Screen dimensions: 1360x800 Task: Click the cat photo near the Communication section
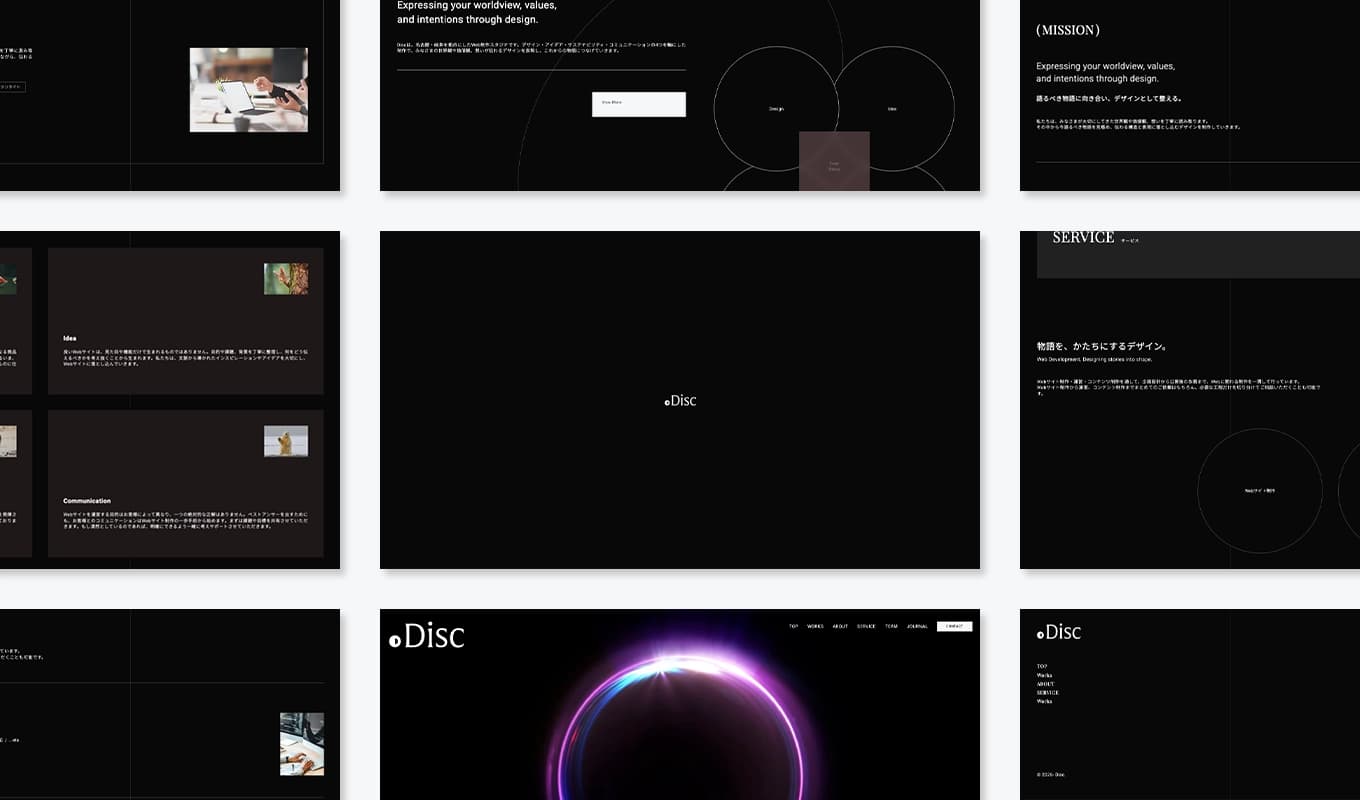286,440
